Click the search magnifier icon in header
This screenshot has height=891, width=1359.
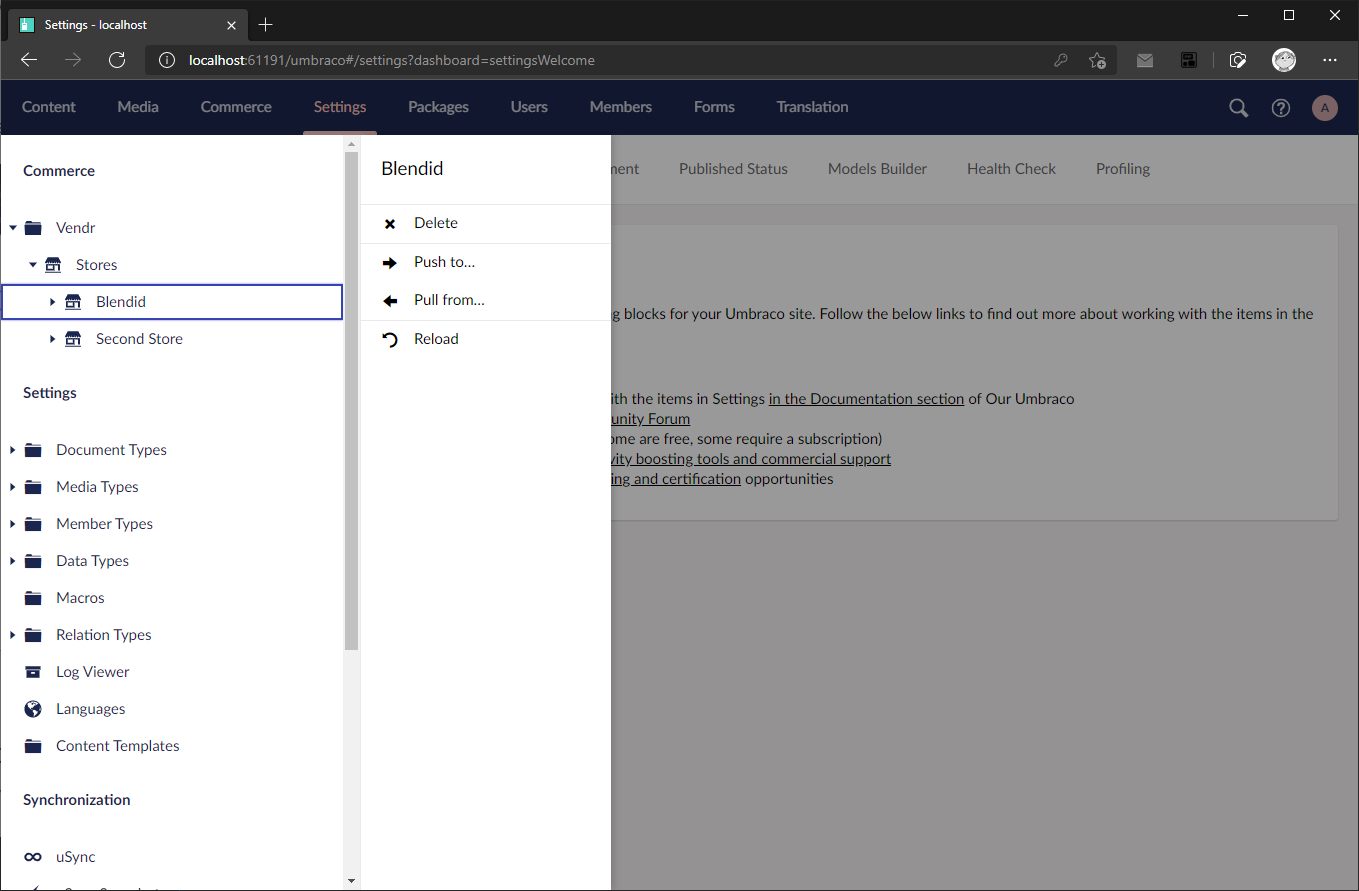coord(1238,108)
